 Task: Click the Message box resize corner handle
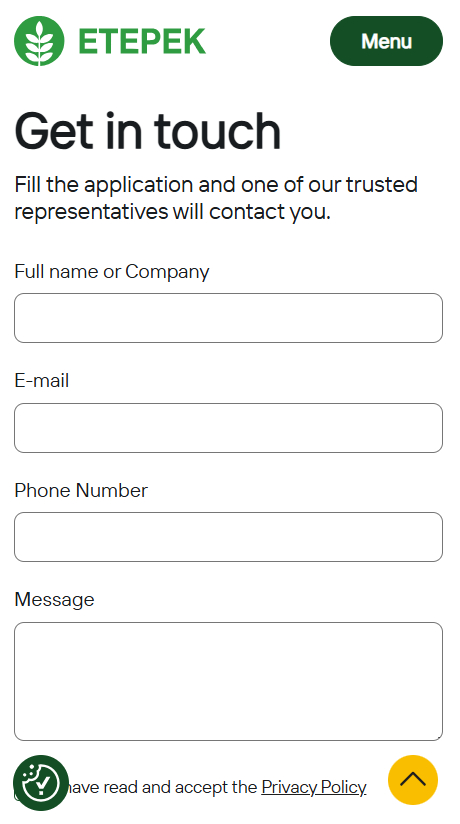(x=438, y=737)
